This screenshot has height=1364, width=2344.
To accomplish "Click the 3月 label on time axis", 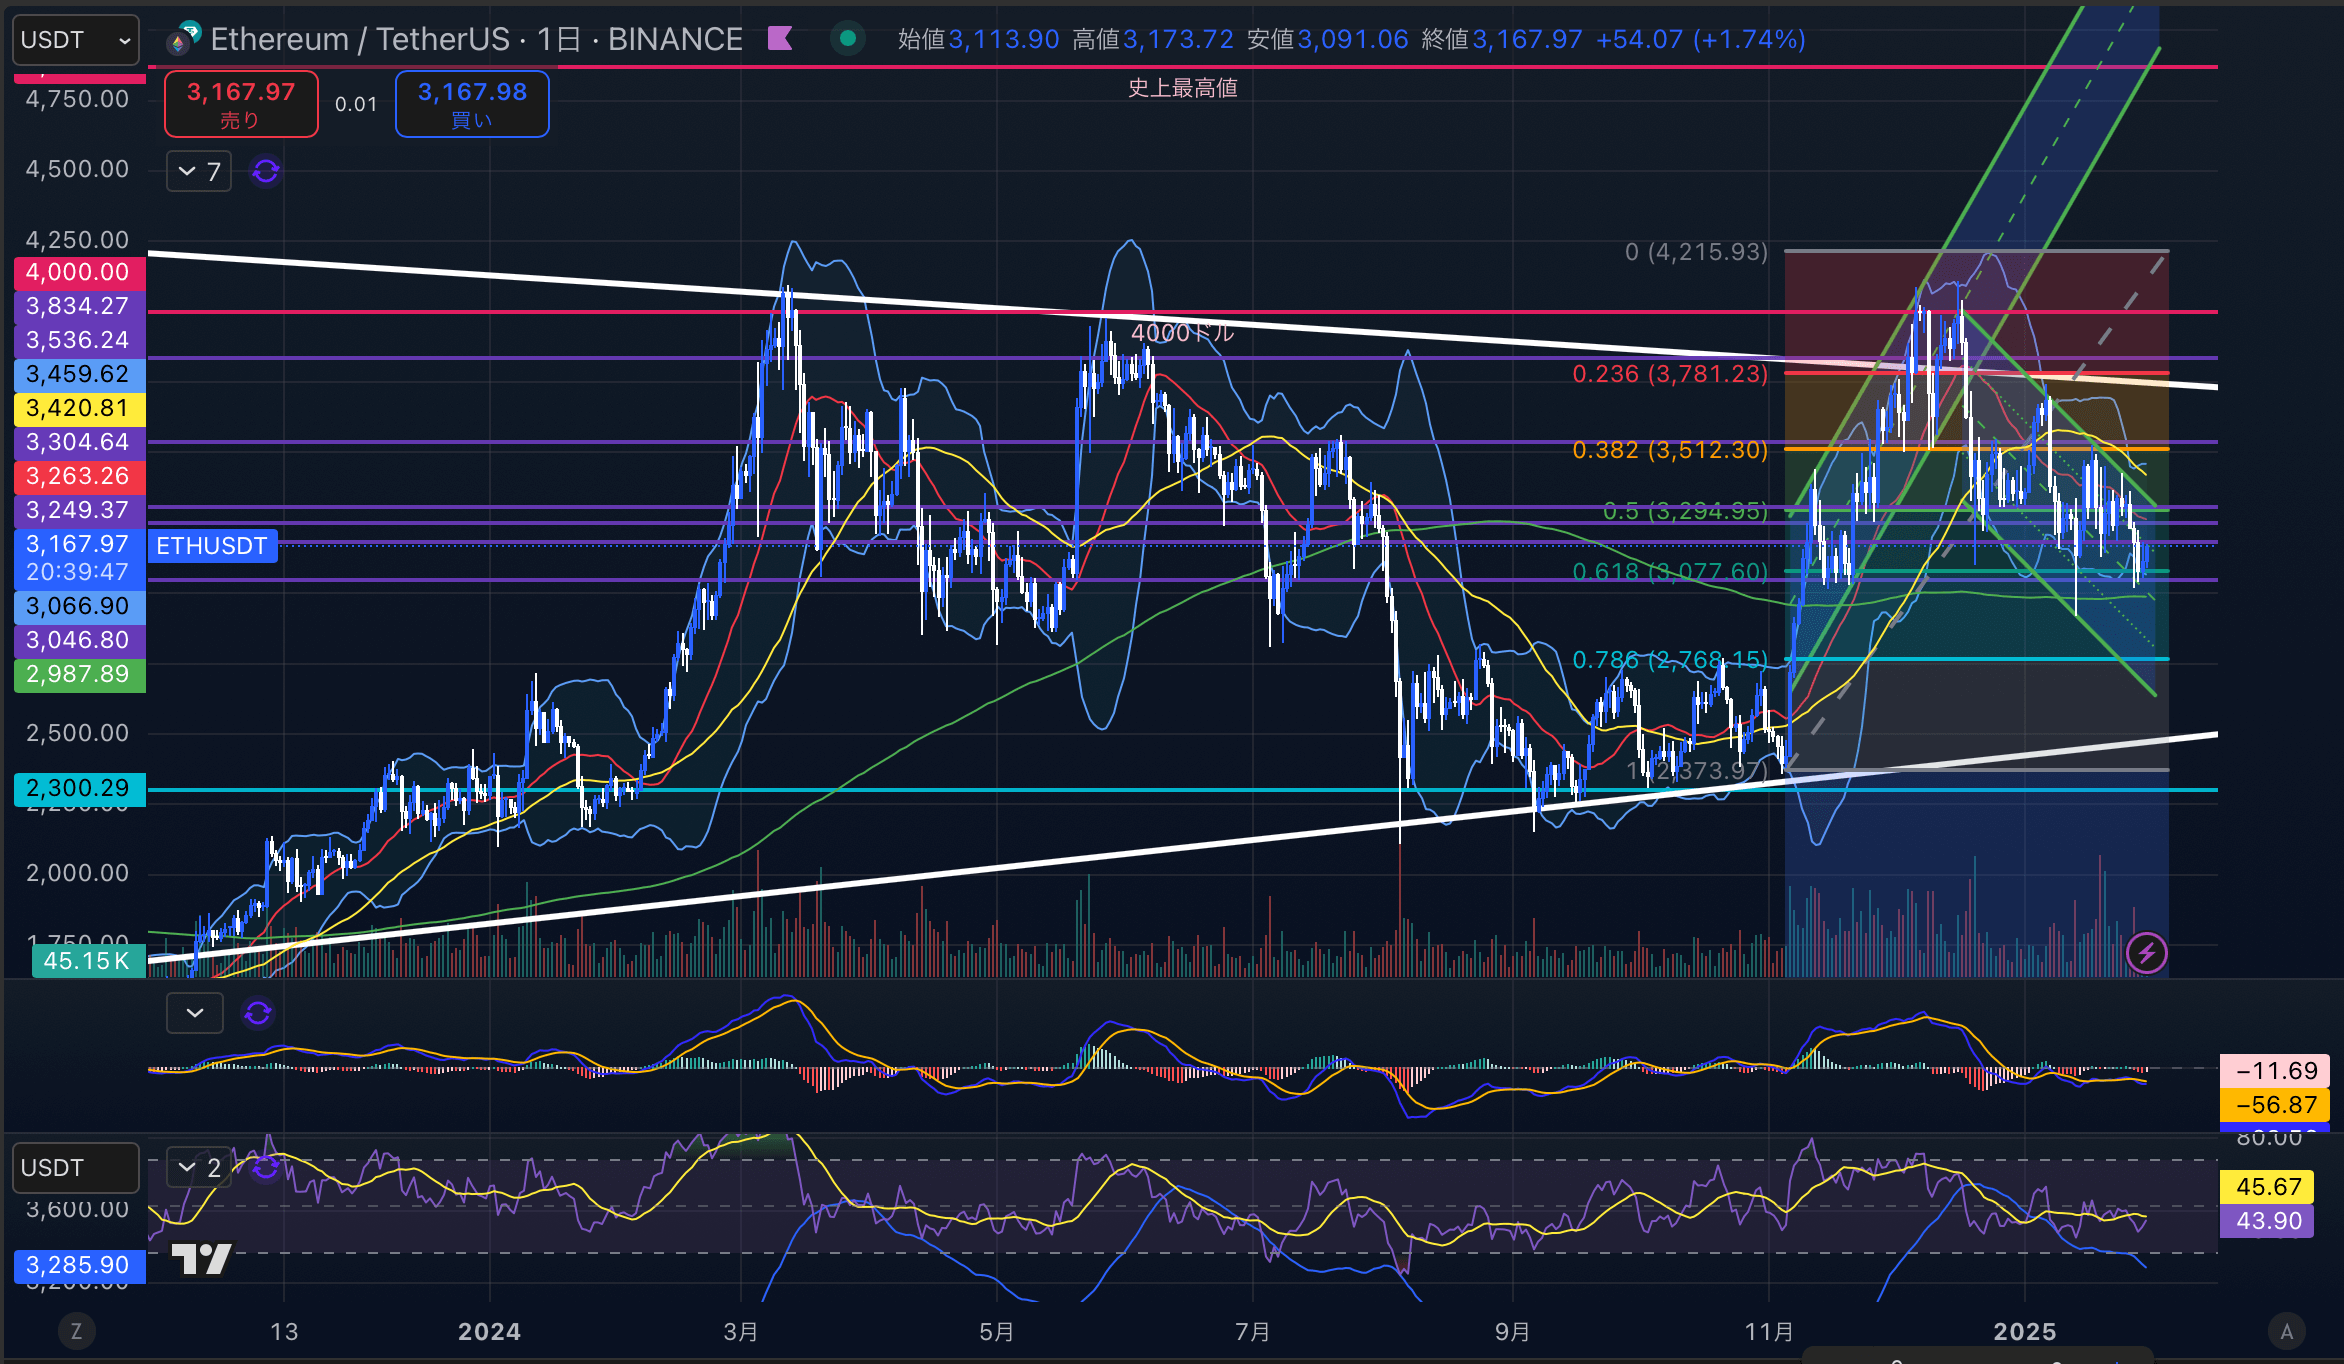I will pos(741,1332).
